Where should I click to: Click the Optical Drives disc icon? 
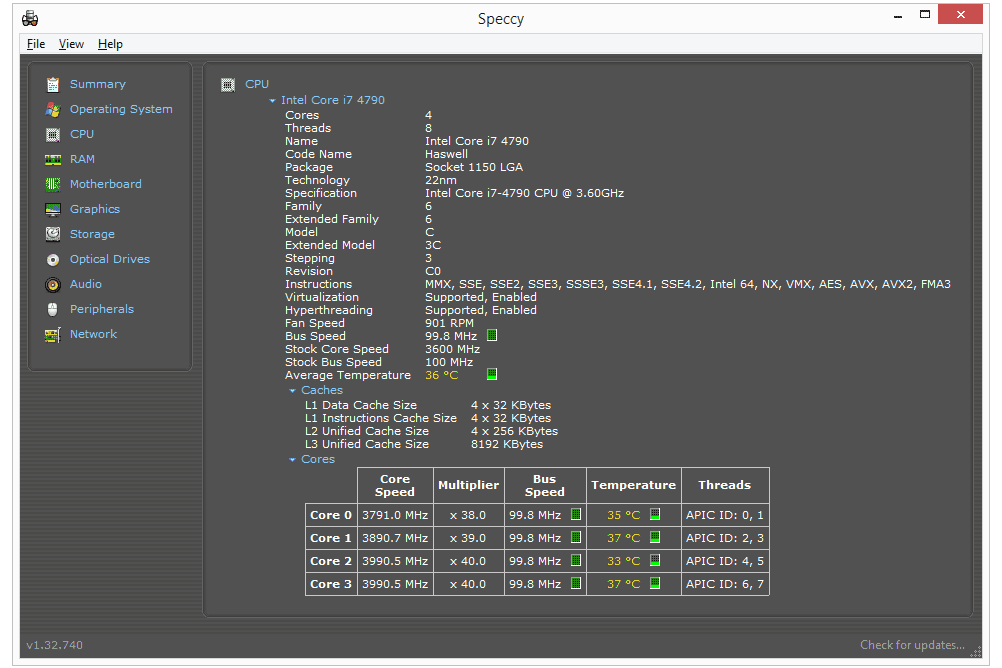[53, 260]
